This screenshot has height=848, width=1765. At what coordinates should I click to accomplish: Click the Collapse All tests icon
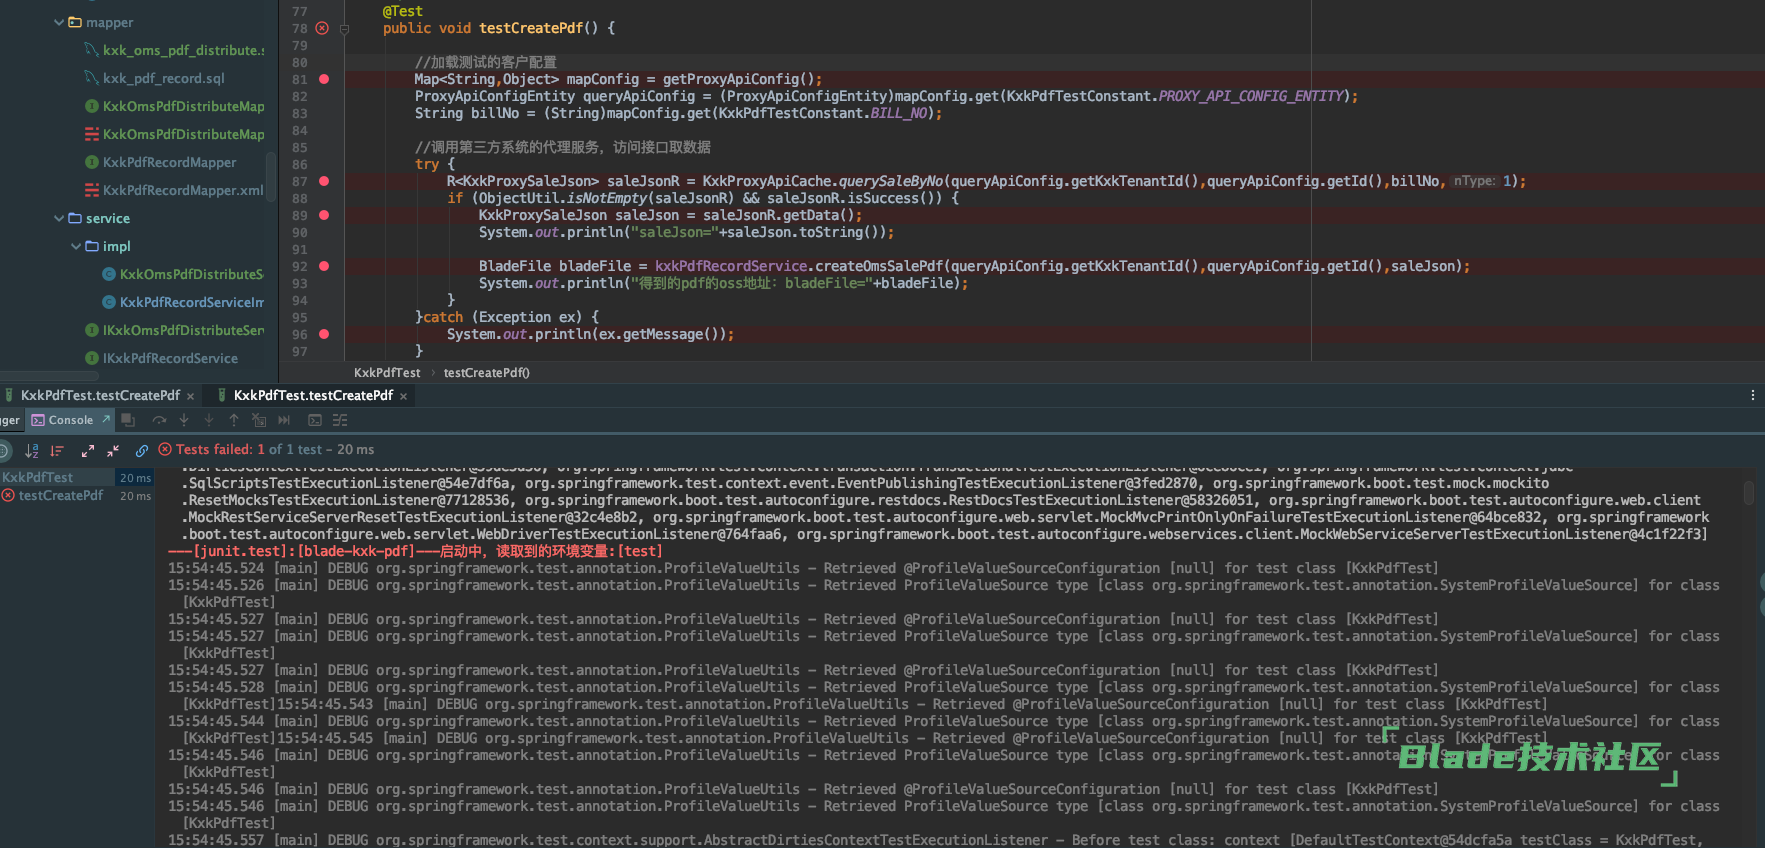point(113,450)
